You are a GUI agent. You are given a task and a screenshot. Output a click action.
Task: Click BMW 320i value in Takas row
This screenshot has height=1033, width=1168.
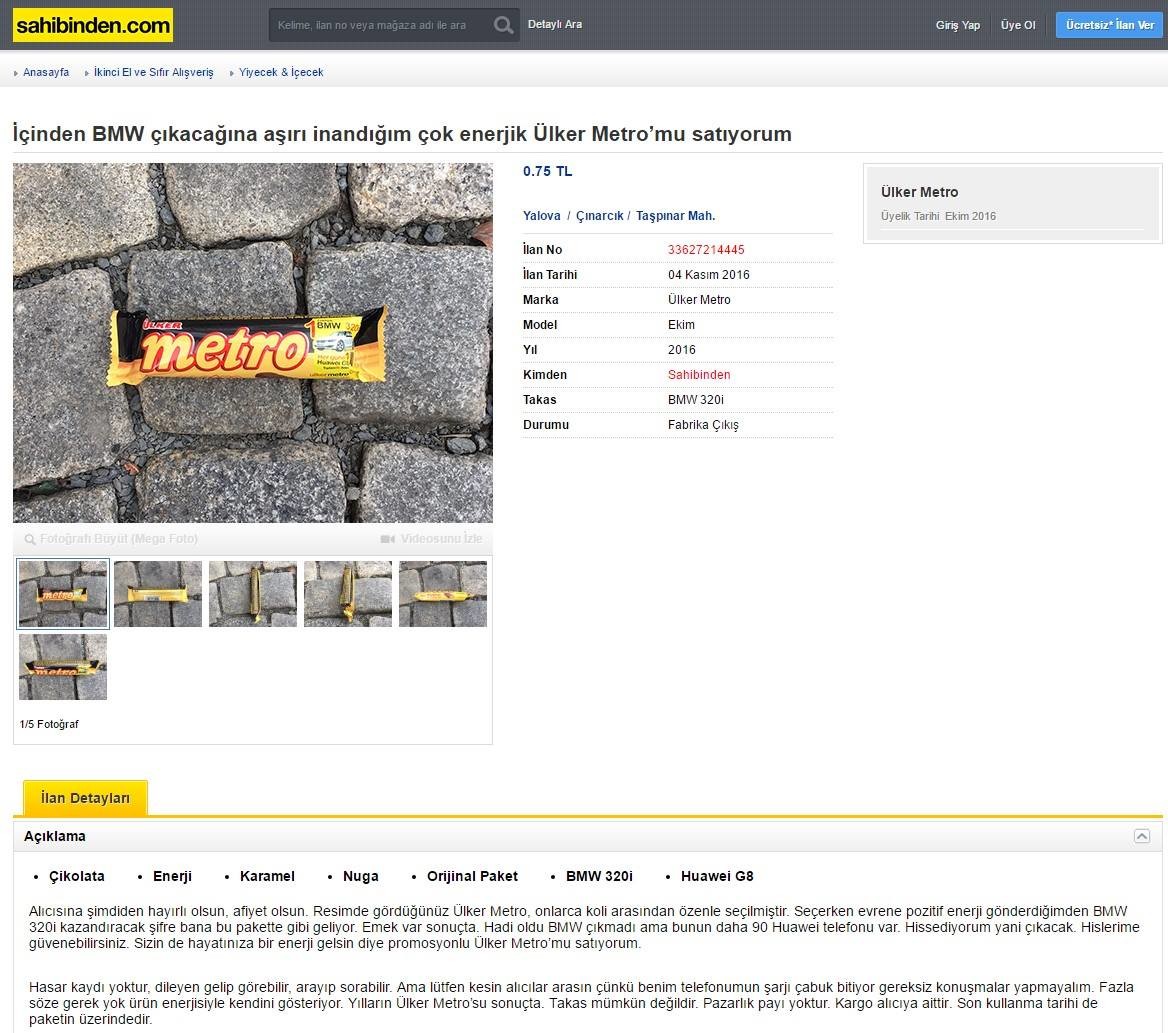tap(696, 400)
